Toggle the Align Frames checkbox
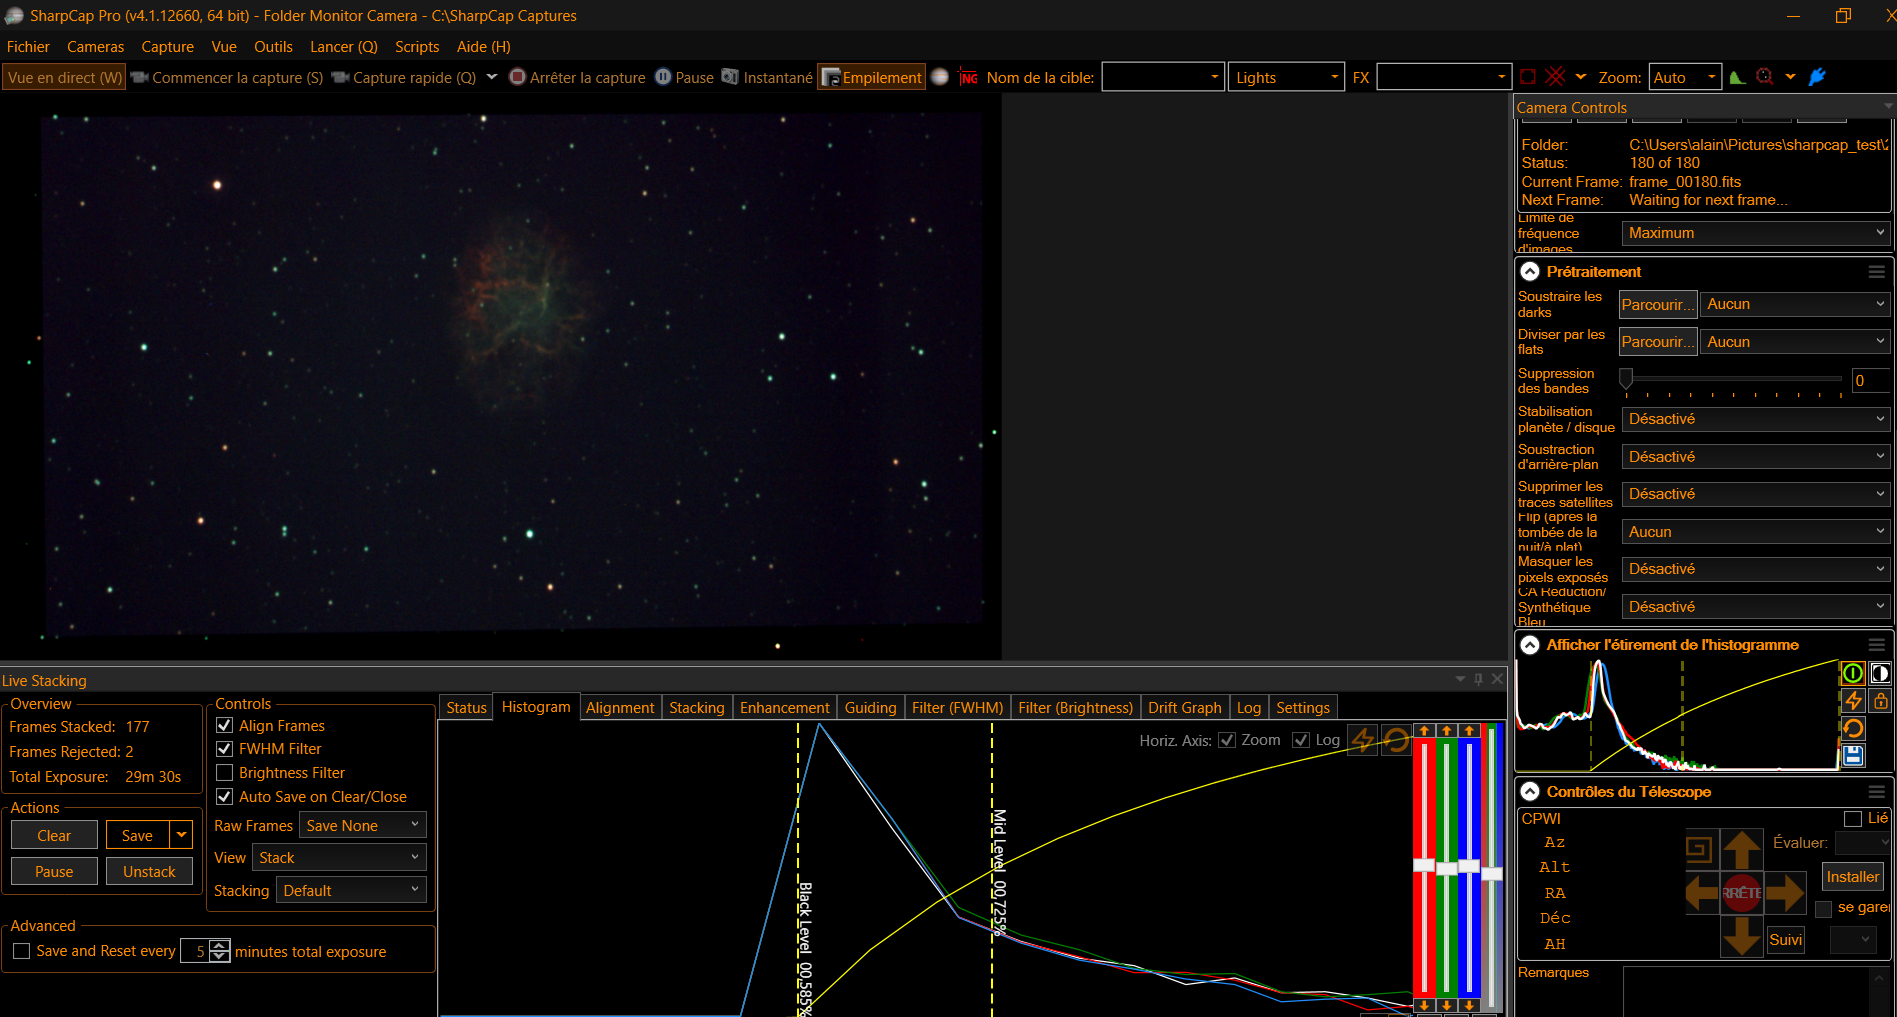 [225, 725]
